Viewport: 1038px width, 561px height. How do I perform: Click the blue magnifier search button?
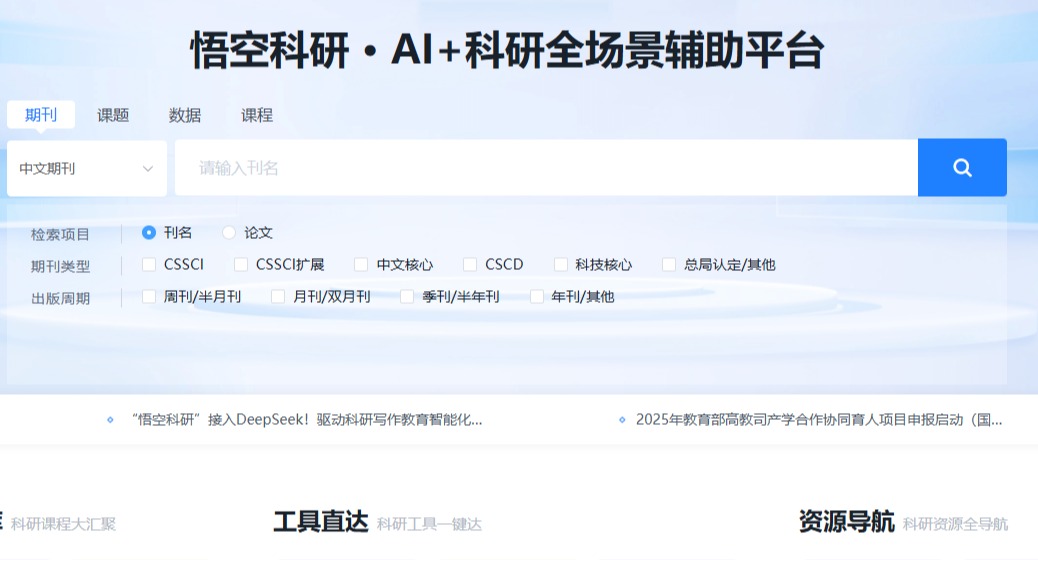pos(961,168)
